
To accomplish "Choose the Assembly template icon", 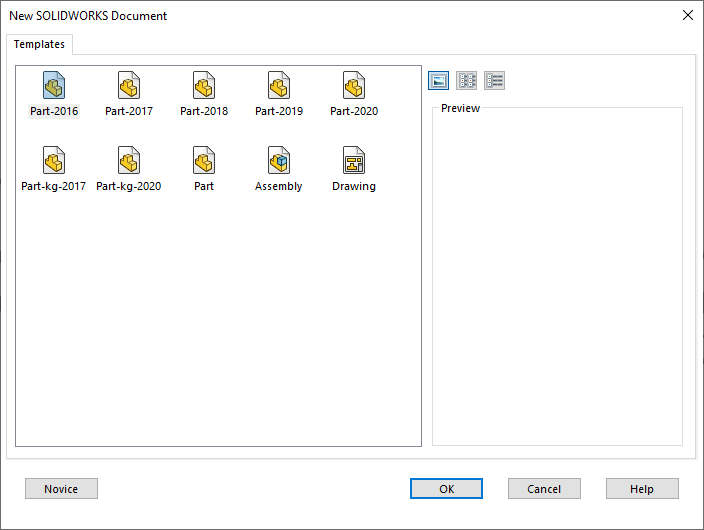I will coord(279,161).
